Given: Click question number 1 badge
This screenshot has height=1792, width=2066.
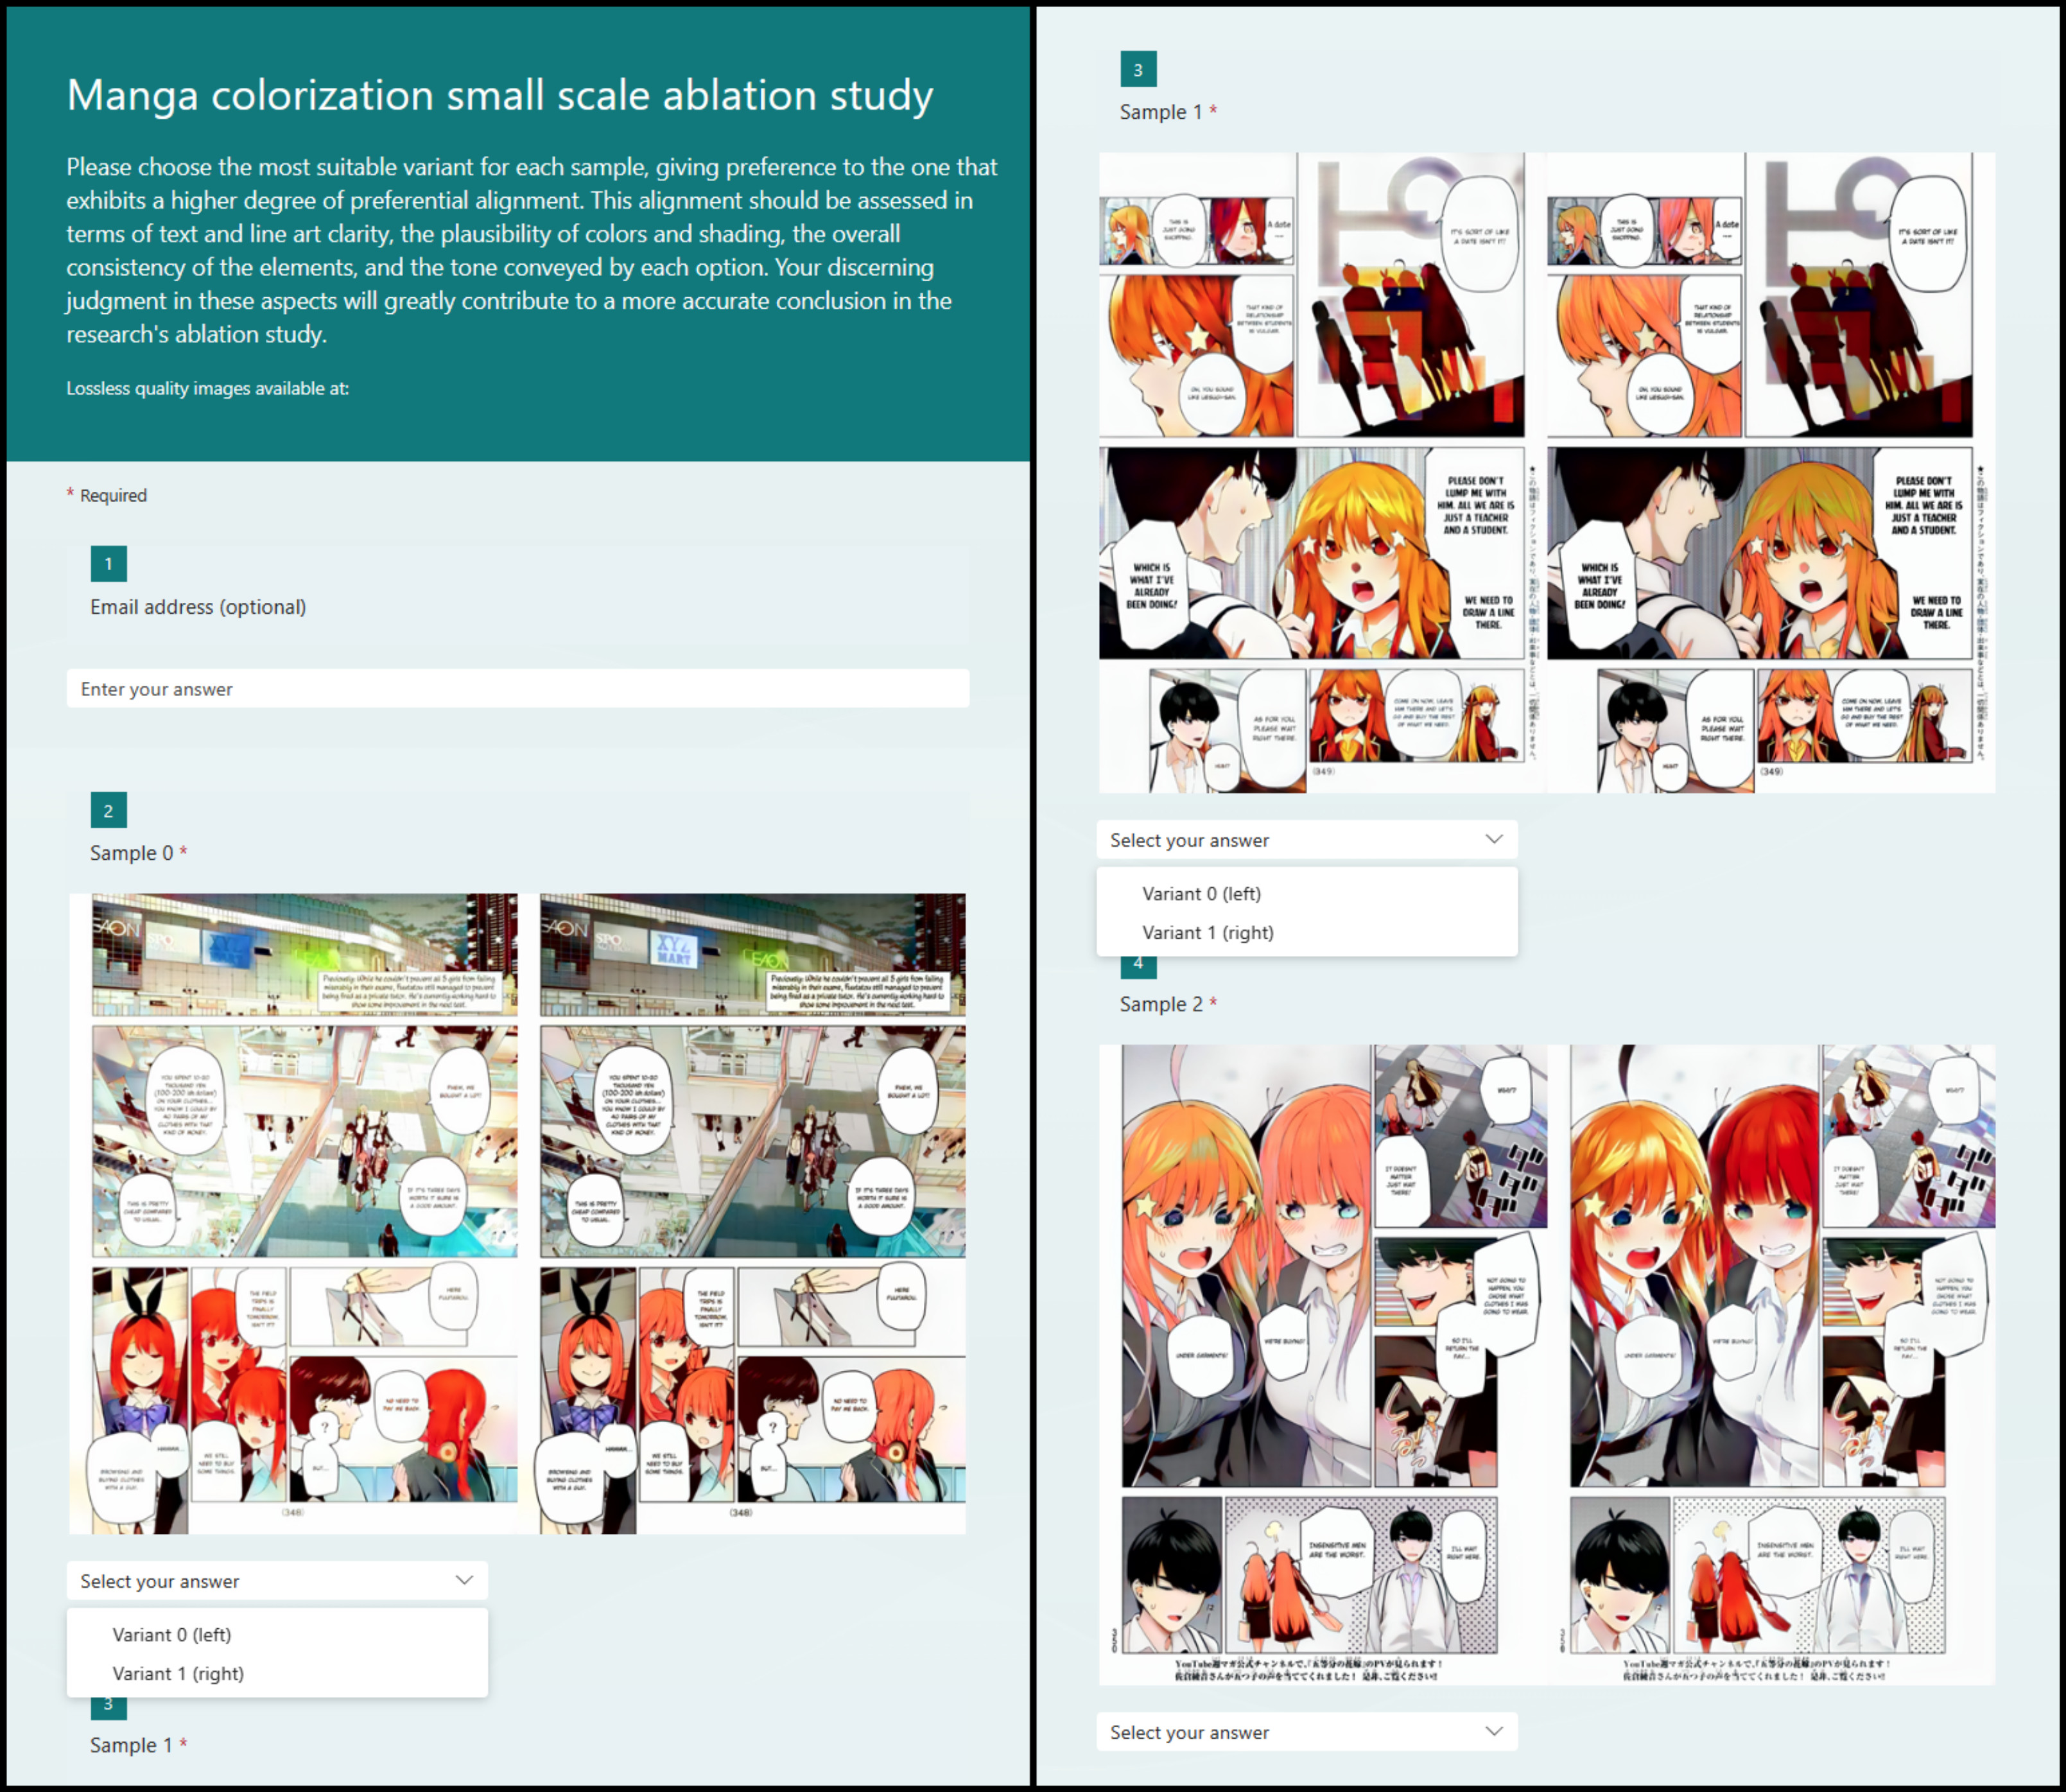Looking at the screenshot, I should click(108, 564).
